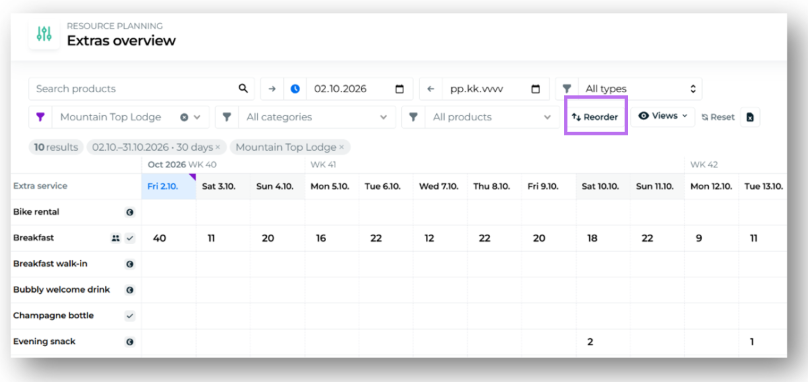Click the Bike rental row label
Viewport: 808px width, 382px height.
36,212
